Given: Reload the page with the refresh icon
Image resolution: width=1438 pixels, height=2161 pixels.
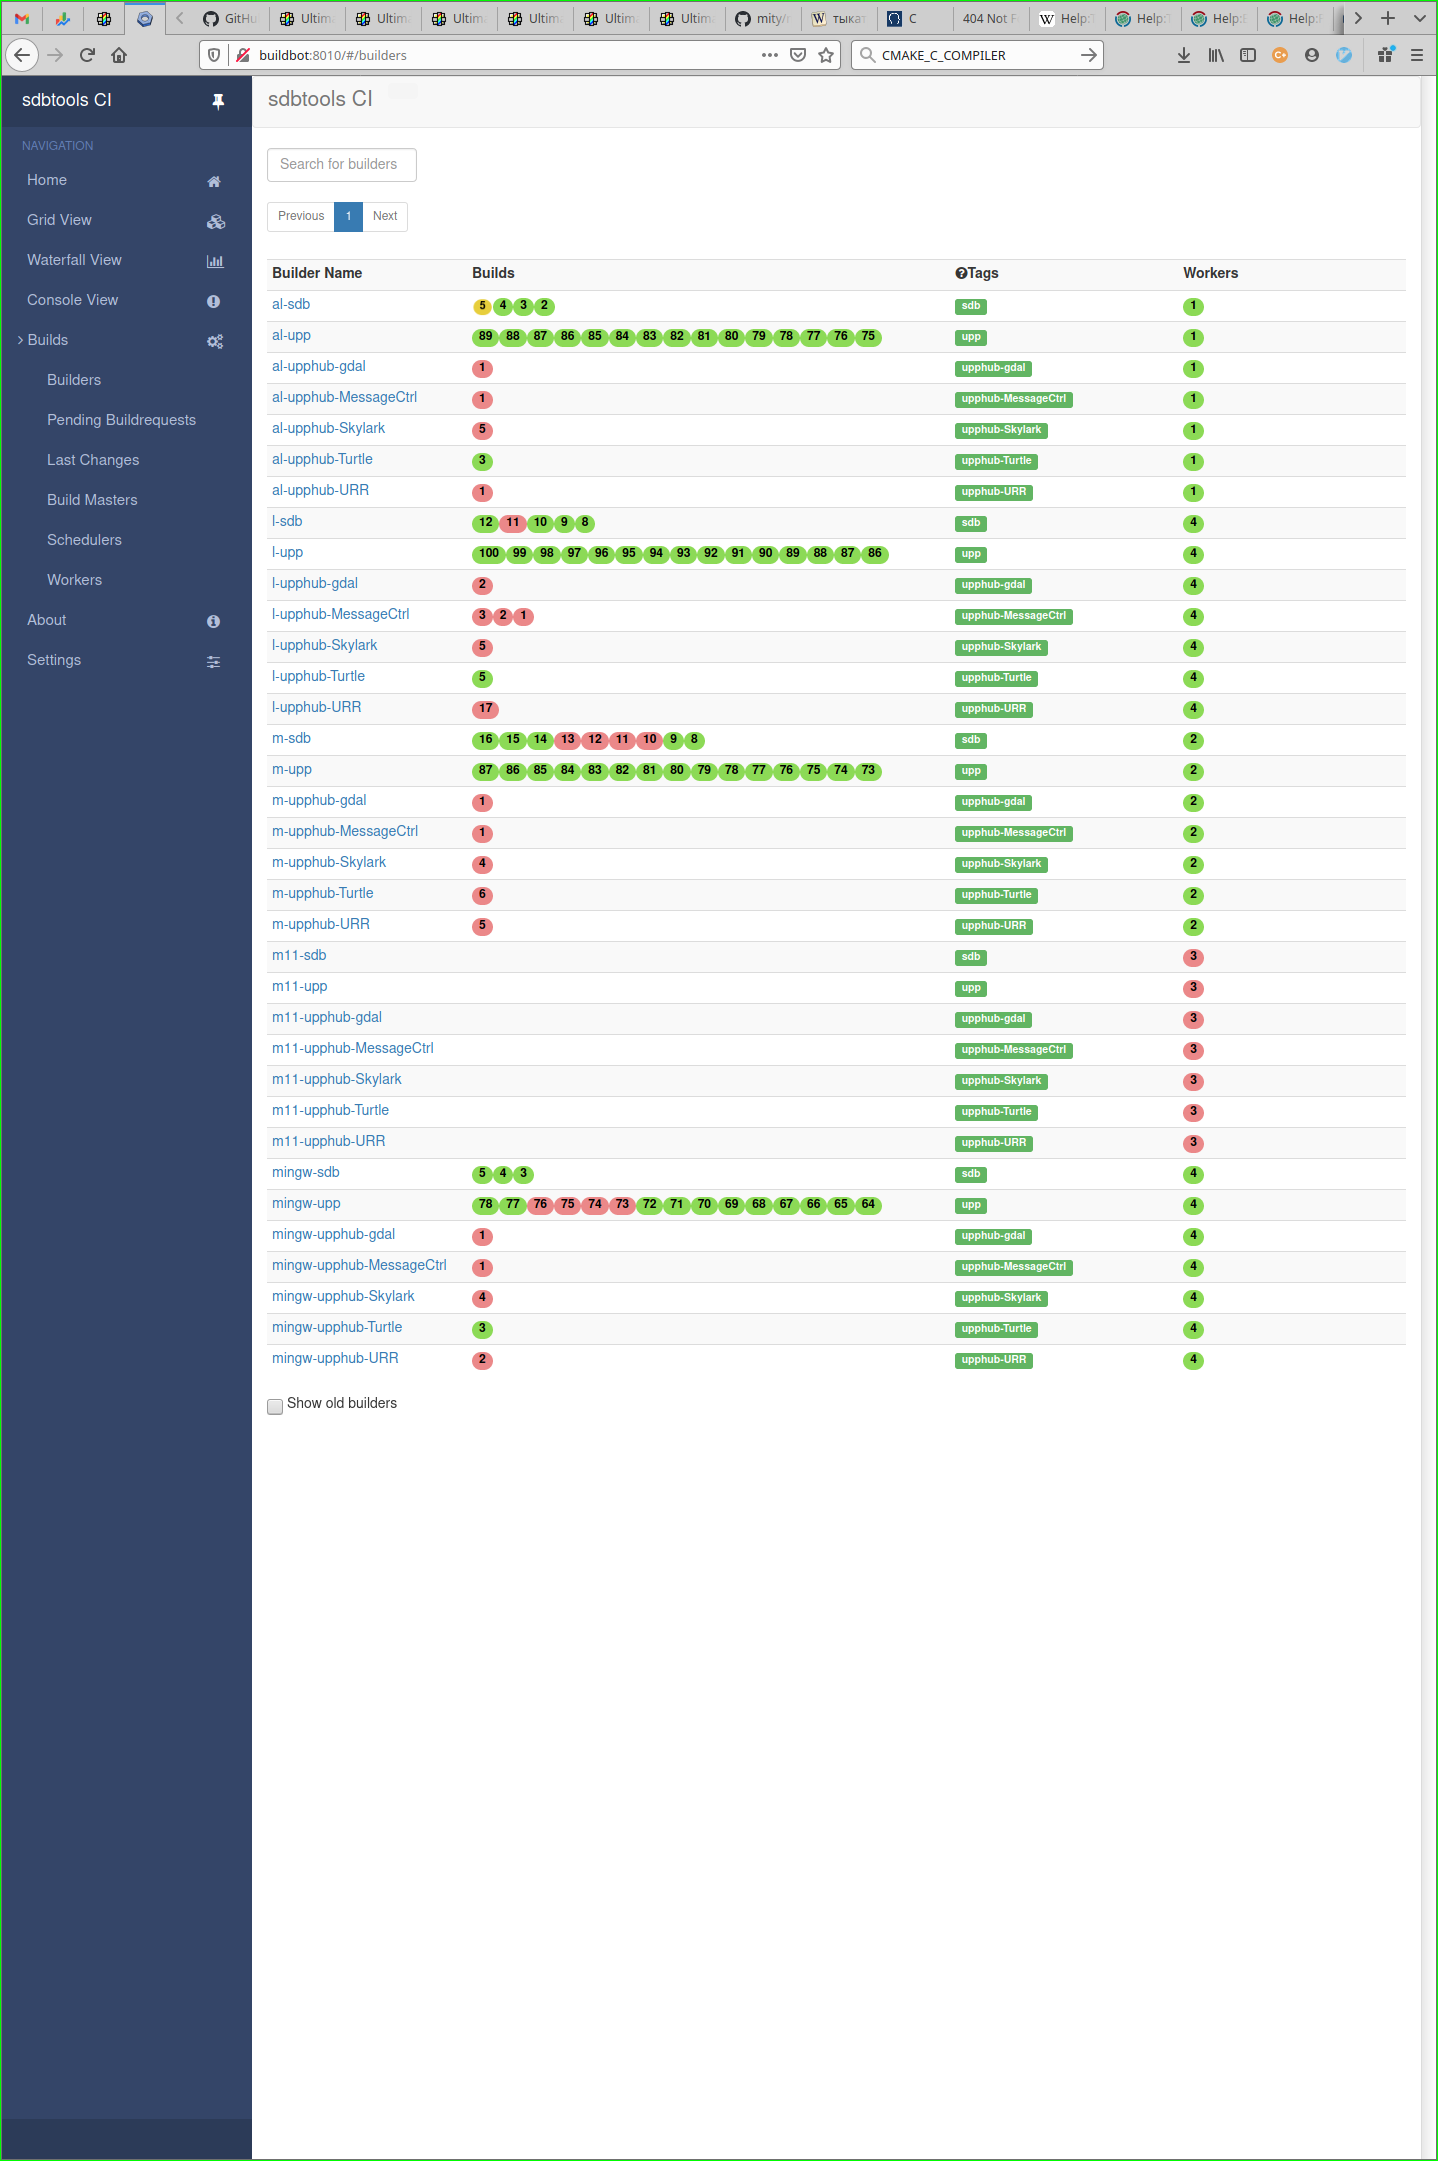Looking at the screenshot, I should (87, 55).
